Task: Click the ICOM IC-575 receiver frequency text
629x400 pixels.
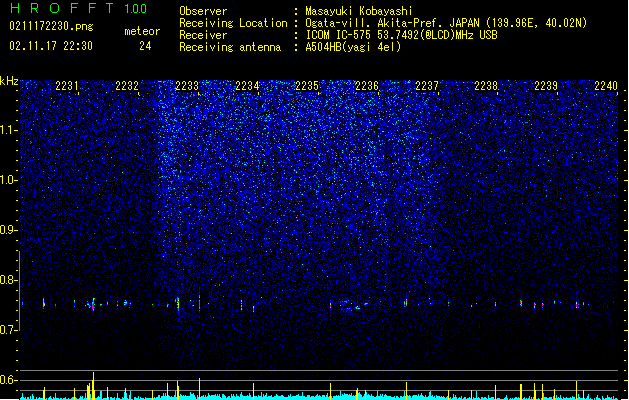Action: tap(401, 35)
